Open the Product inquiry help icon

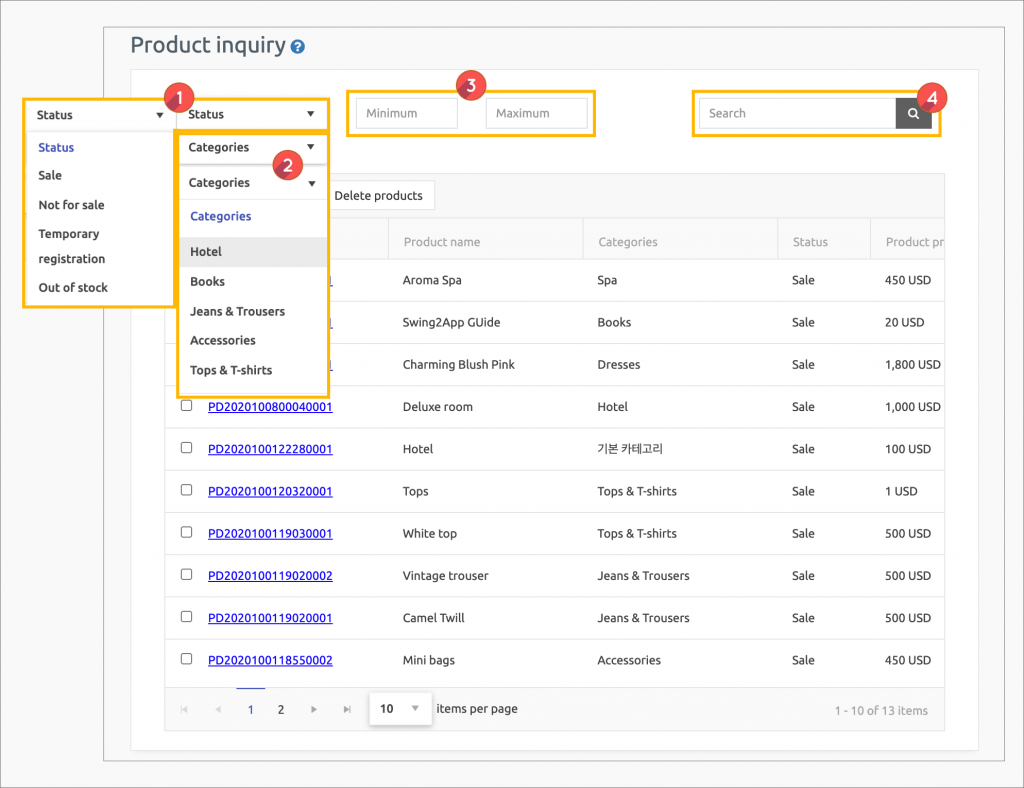click(297, 45)
